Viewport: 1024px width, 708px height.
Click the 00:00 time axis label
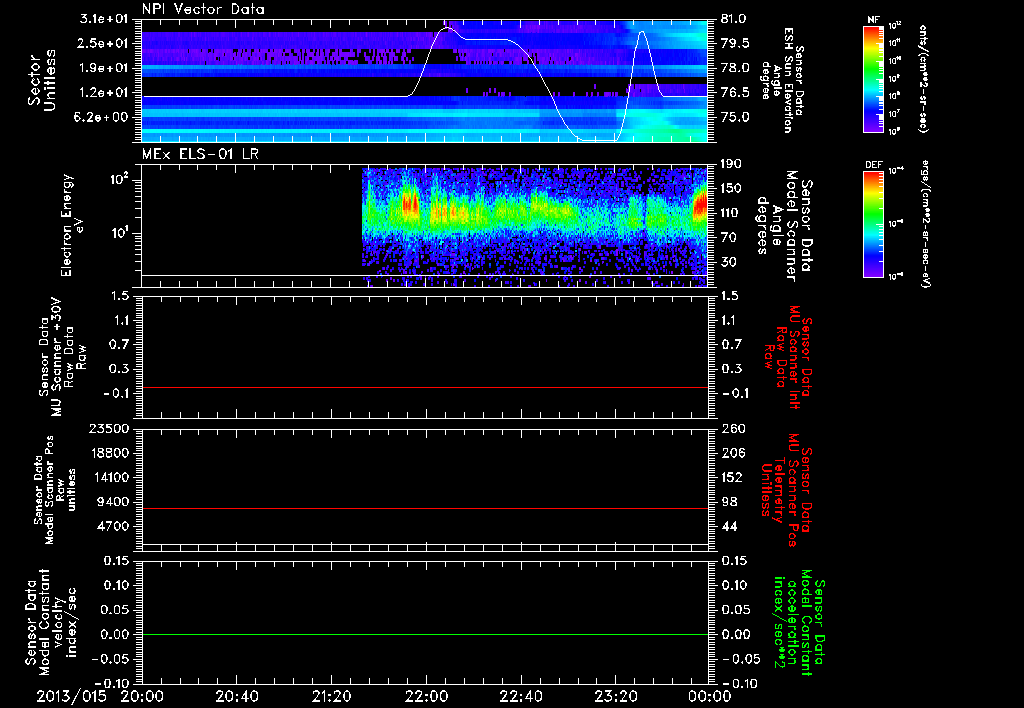(x=710, y=696)
